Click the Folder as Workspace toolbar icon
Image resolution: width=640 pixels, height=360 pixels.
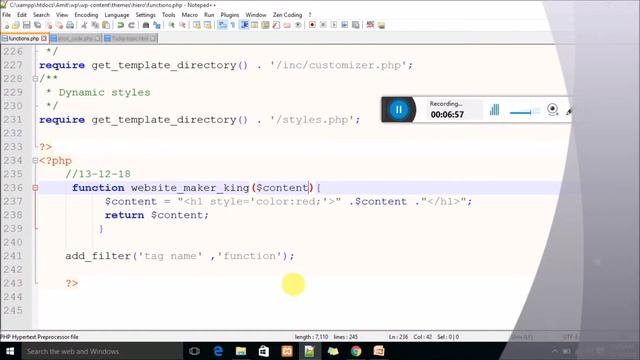[x=287, y=25]
